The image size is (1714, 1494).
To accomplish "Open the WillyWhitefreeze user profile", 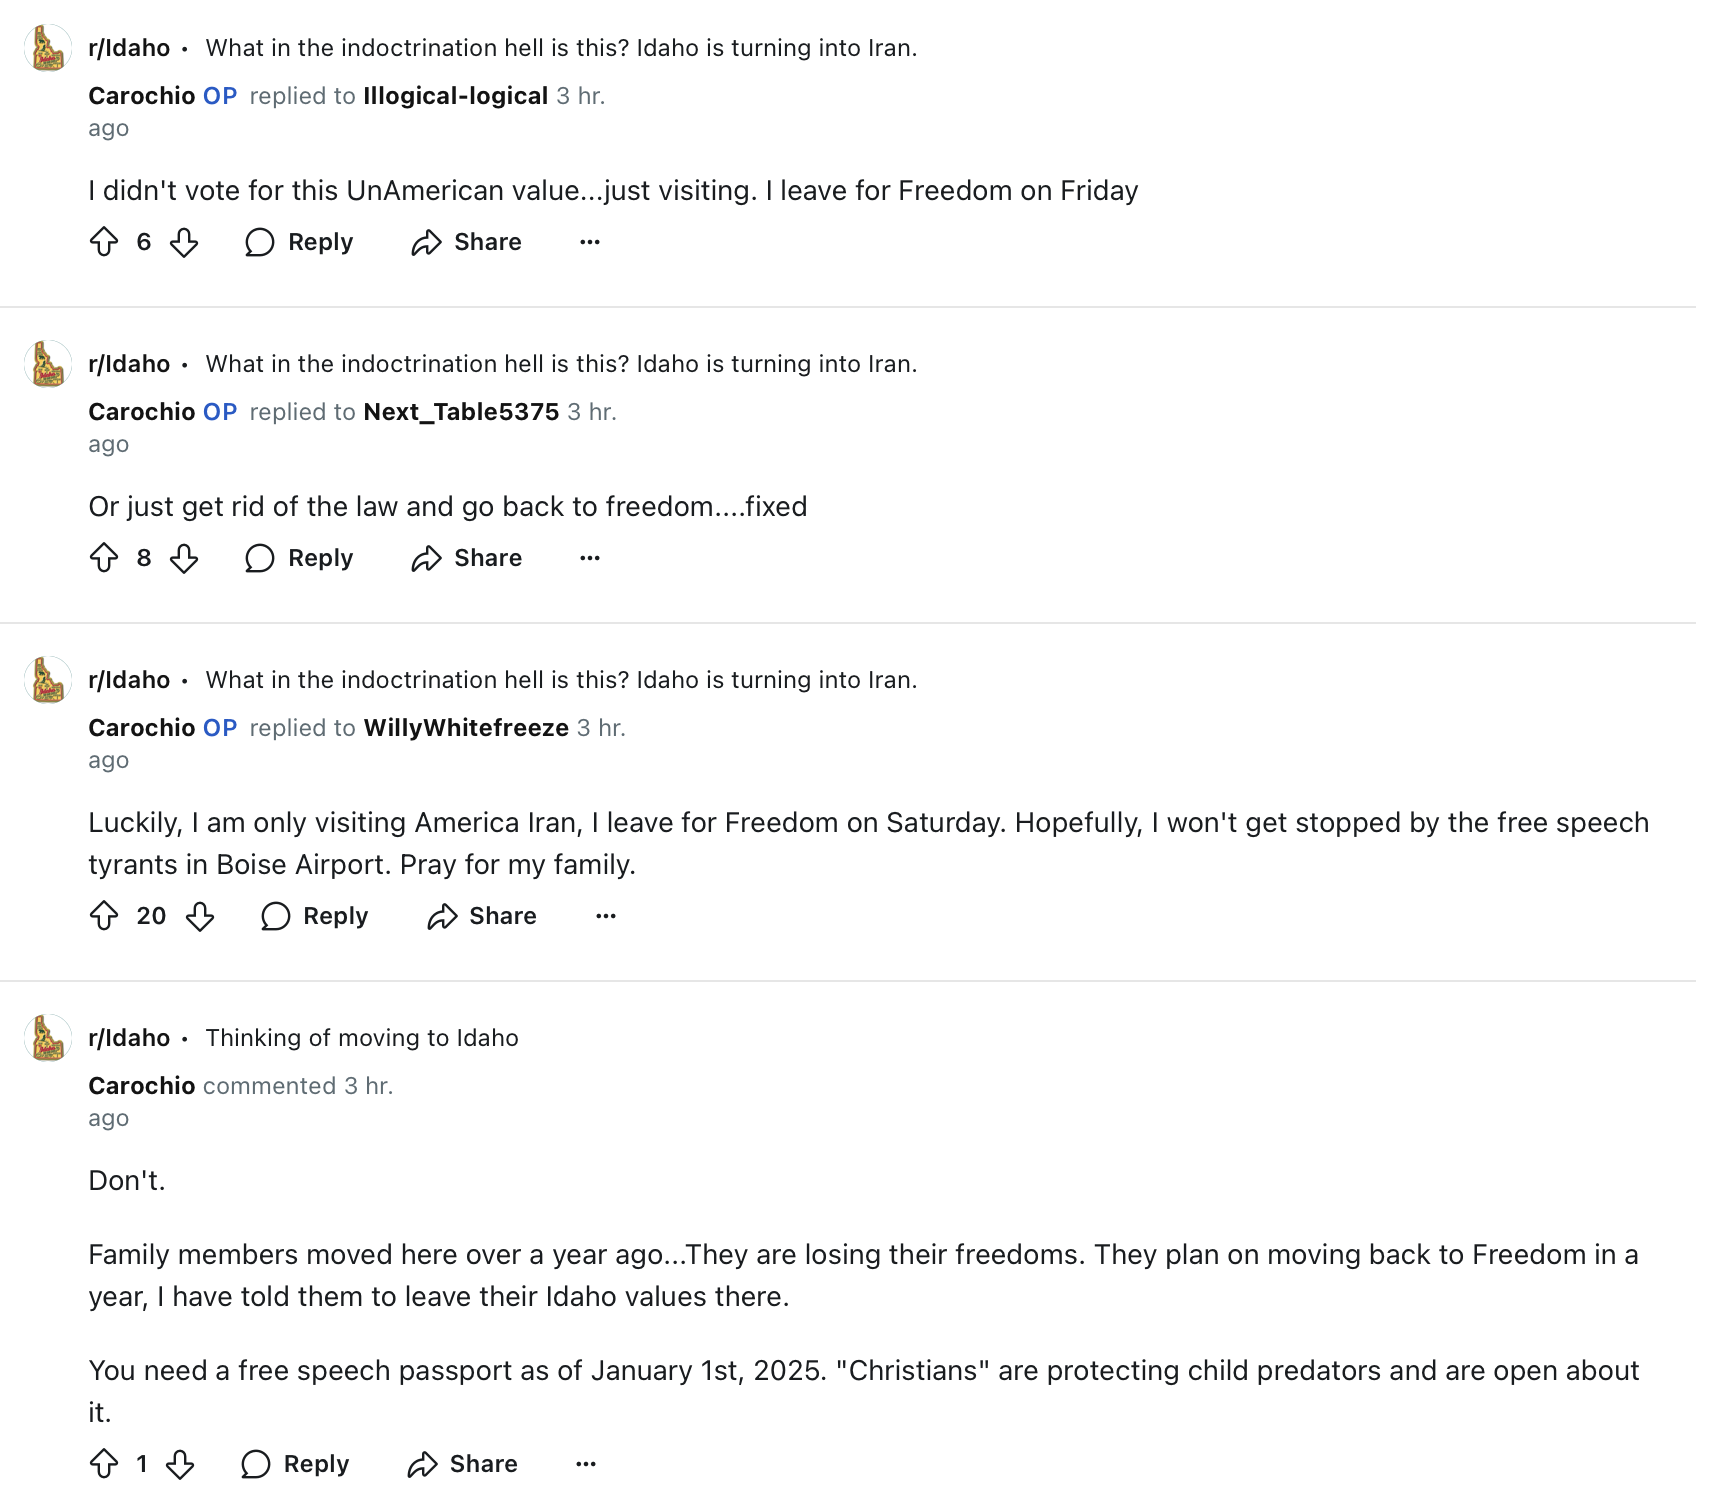I will (x=466, y=728).
